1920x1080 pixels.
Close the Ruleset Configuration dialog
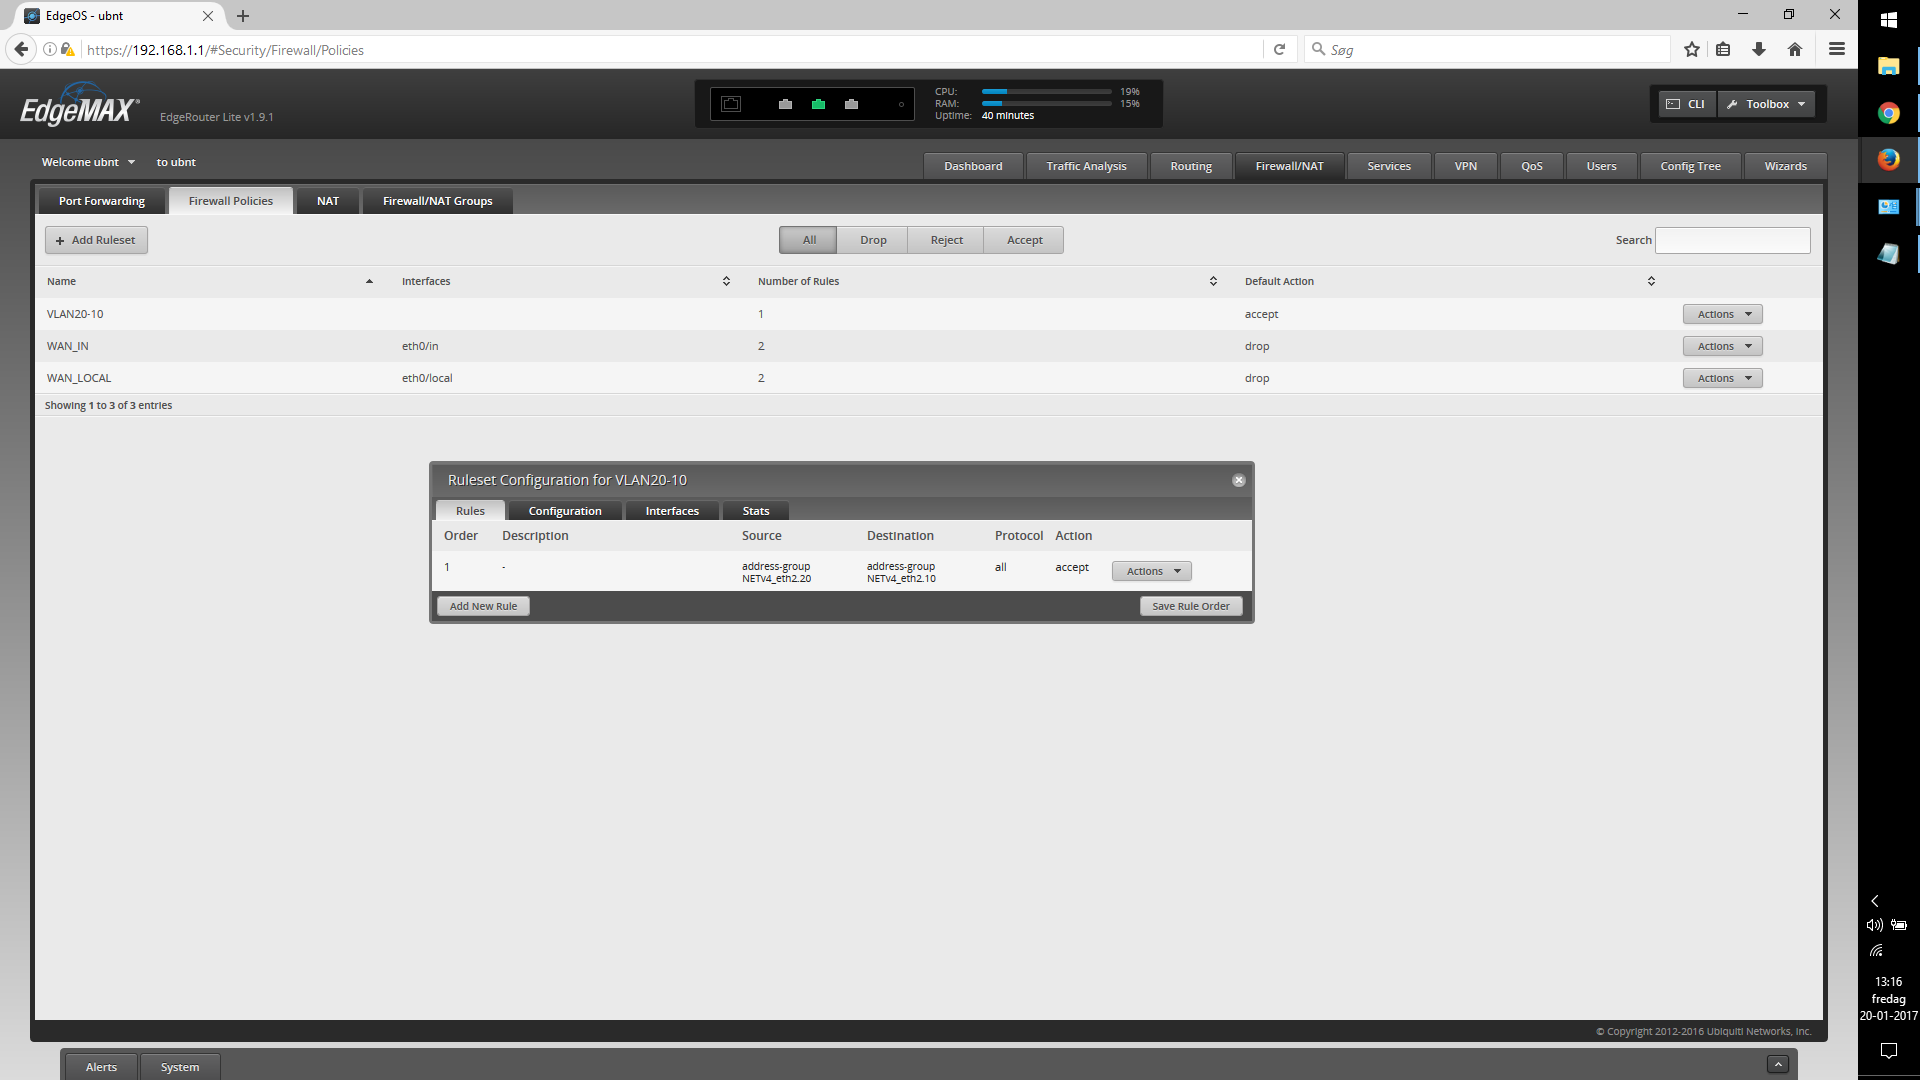click(1238, 481)
